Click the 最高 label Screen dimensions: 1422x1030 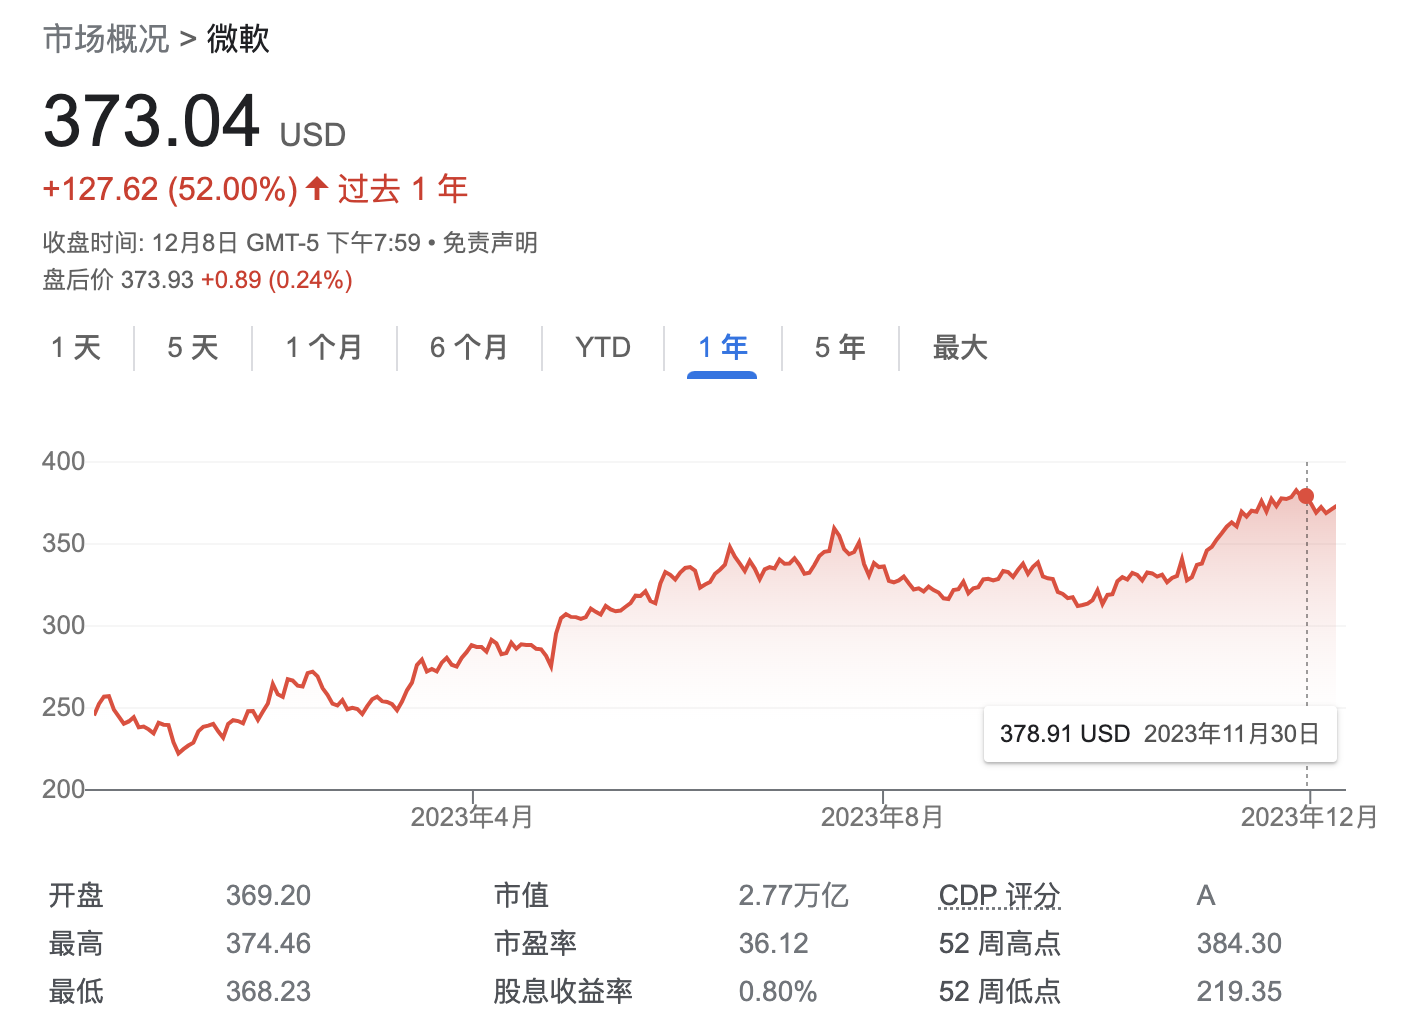click(x=76, y=943)
